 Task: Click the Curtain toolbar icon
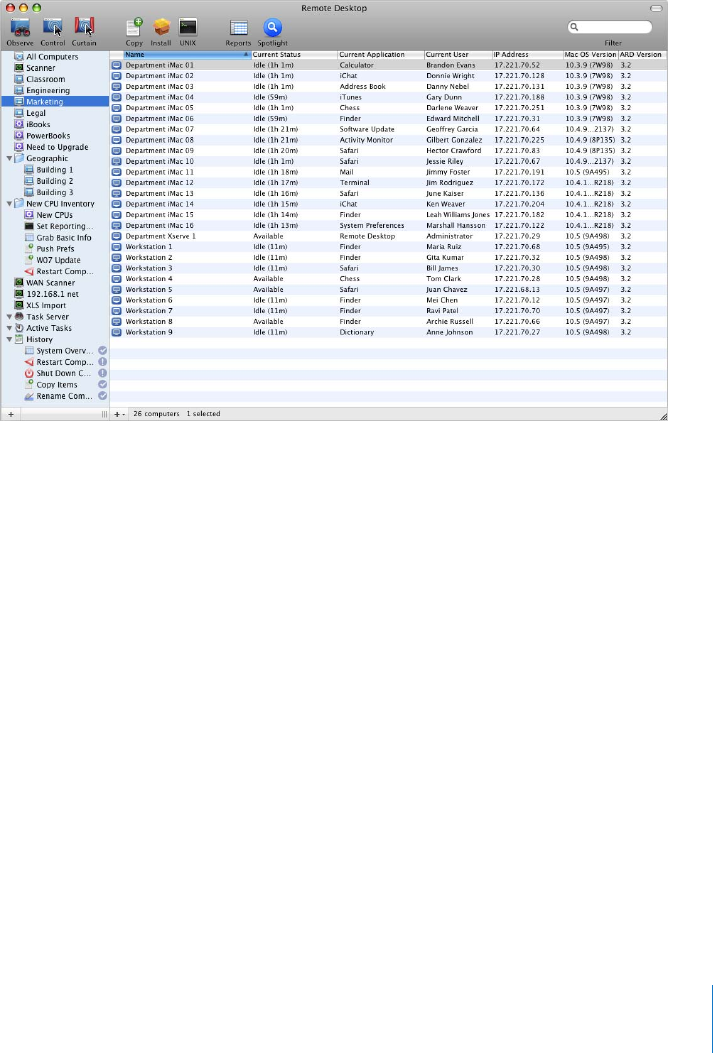(84, 28)
